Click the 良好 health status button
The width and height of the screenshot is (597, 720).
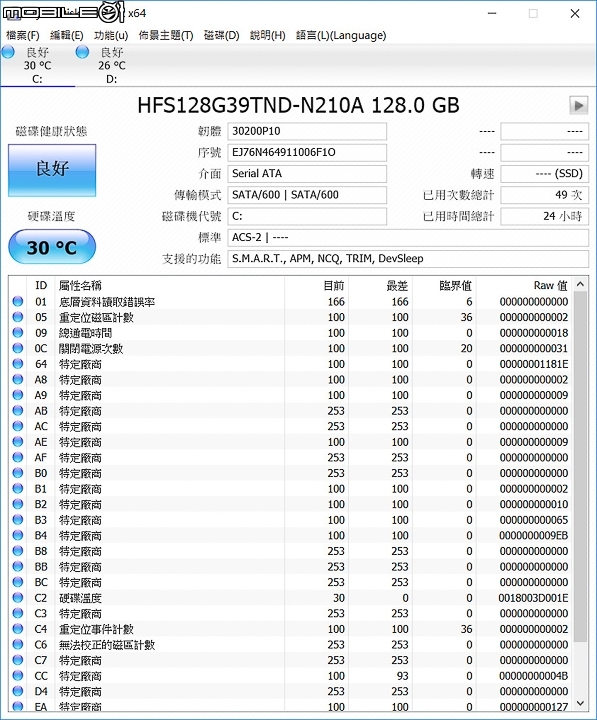[x=52, y=170]
